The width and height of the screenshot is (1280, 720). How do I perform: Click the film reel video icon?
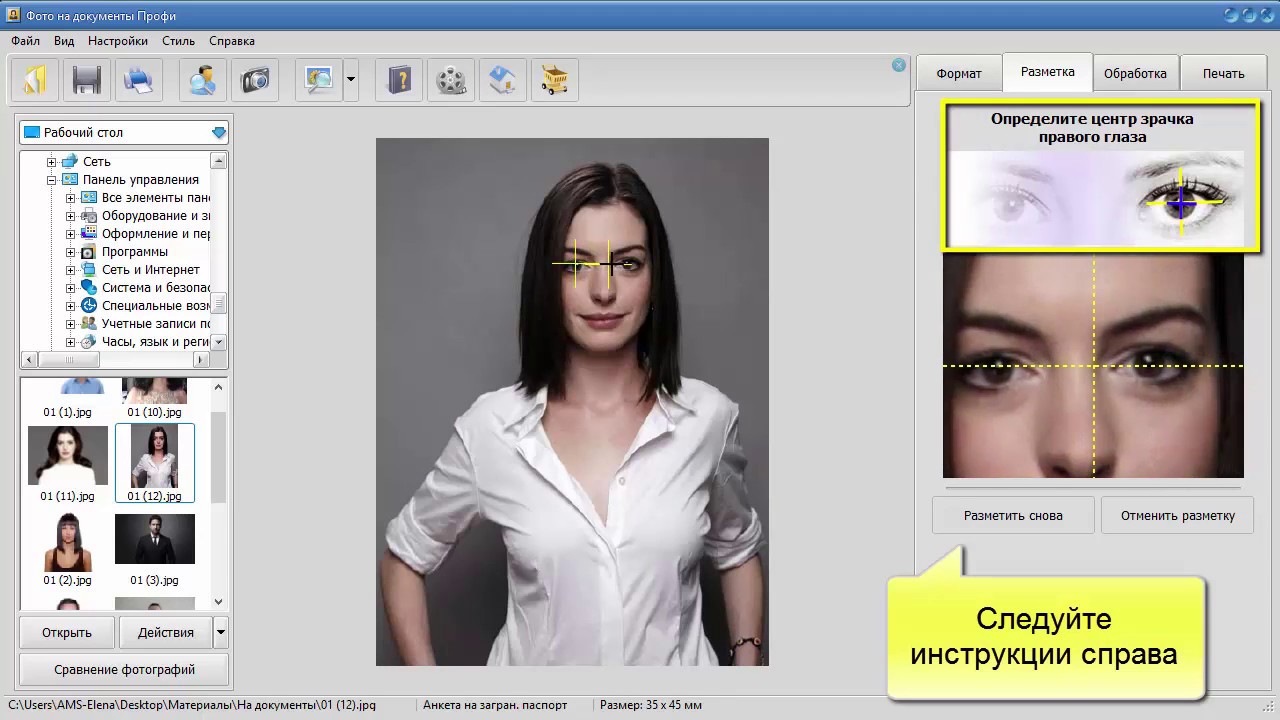click(451, 79)
